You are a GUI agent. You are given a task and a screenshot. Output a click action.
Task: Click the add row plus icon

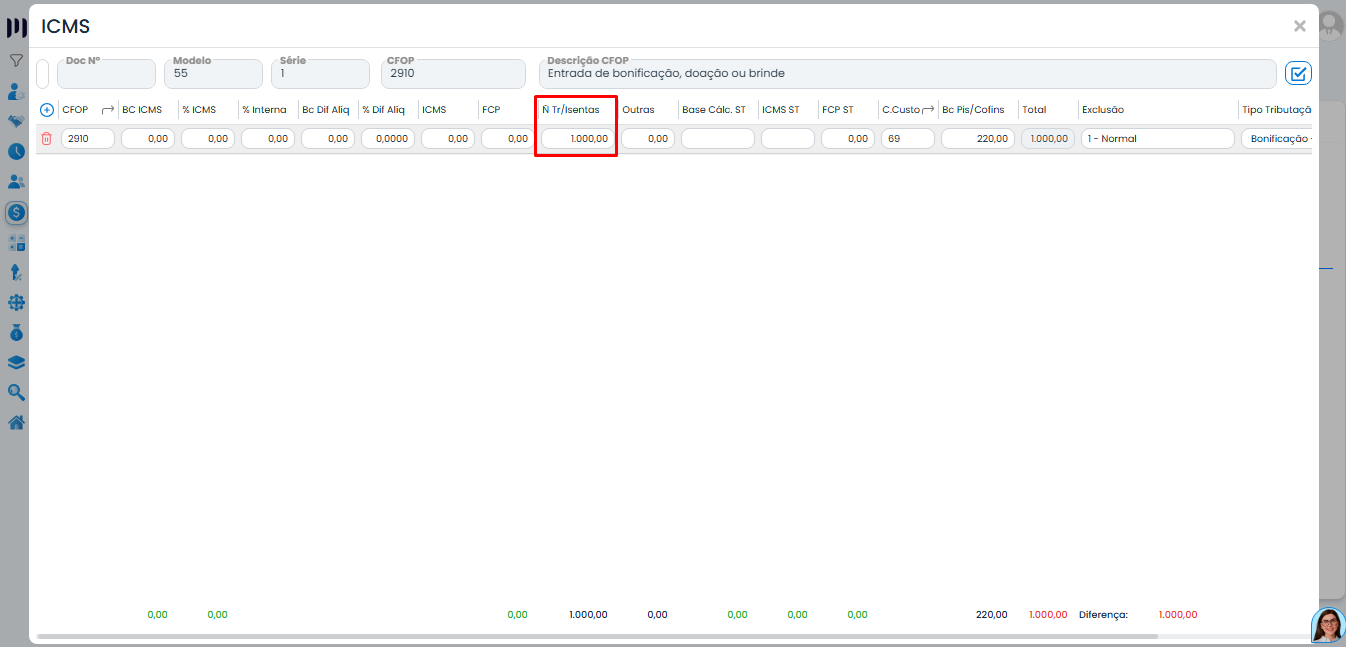click(x=46, y=110)
